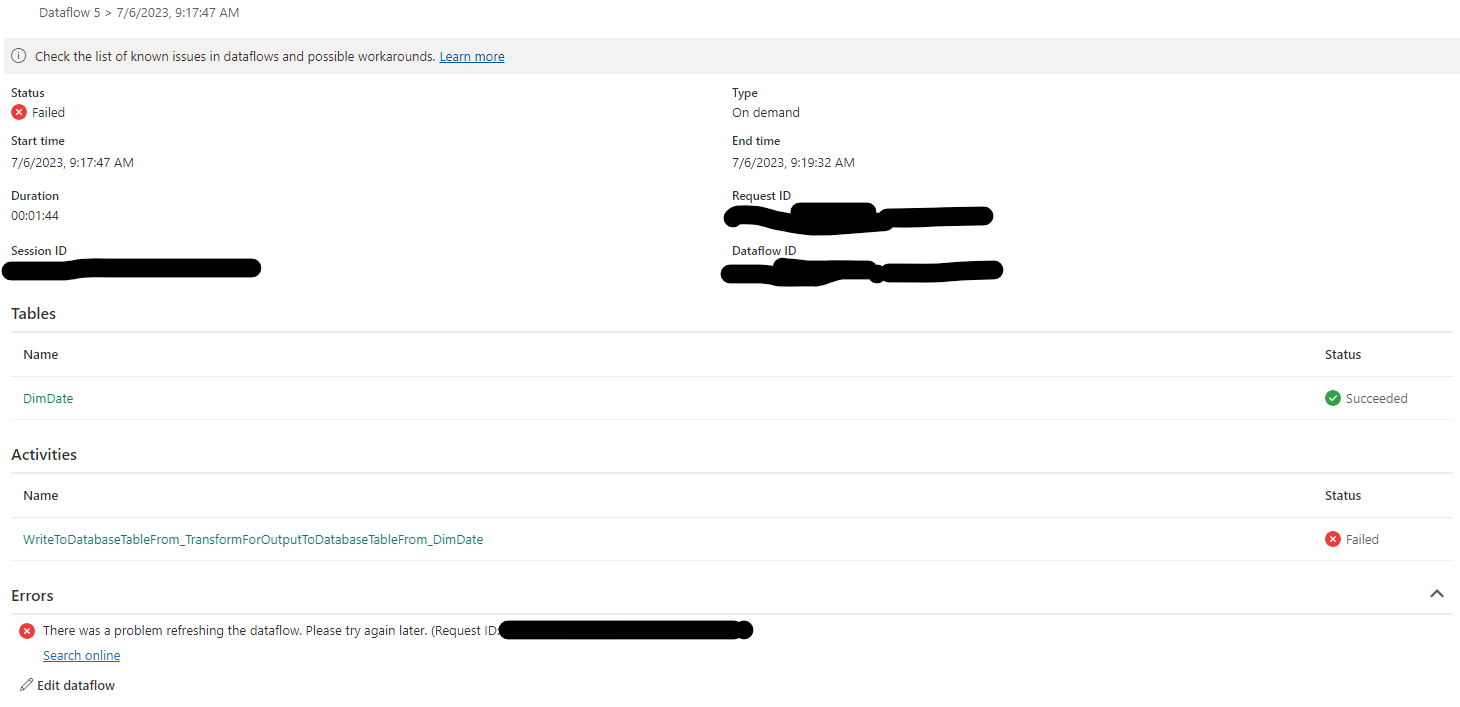Collapse the Errors section with the chevron

pyautogui.click(x=1437, y=594)
